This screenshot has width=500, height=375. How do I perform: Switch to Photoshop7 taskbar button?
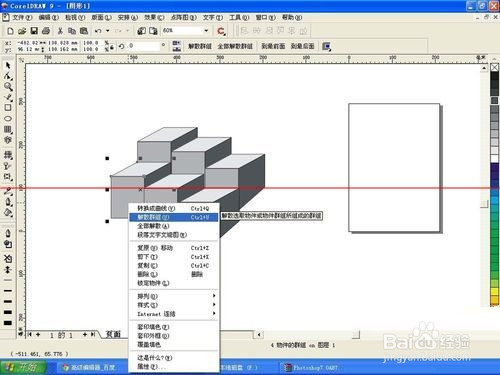point(312,368)
